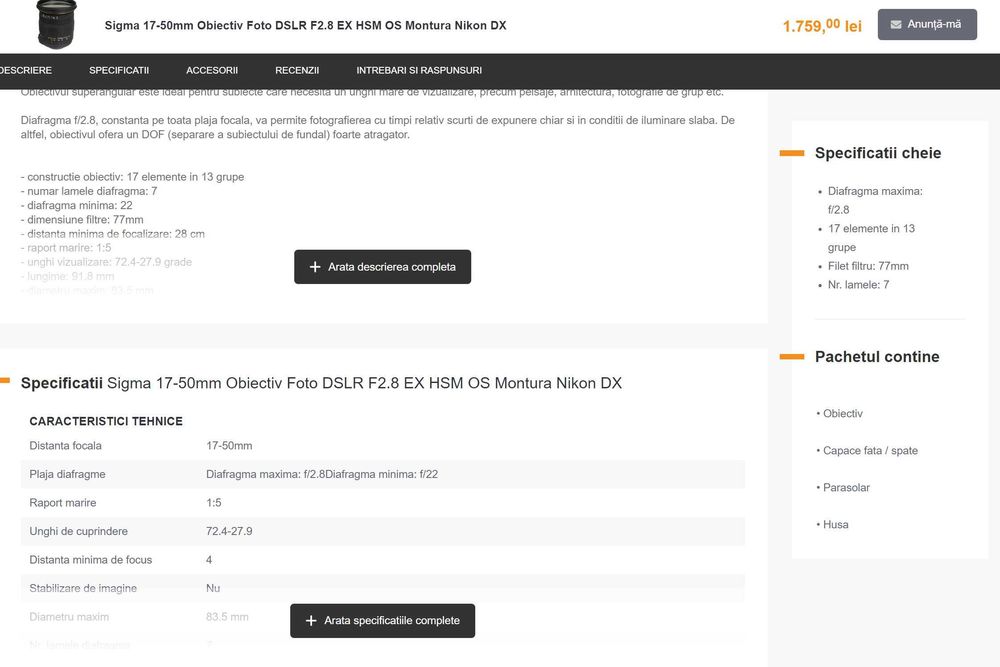
Task: Open the lens product thumbnail image
Action: pos(57,24)
